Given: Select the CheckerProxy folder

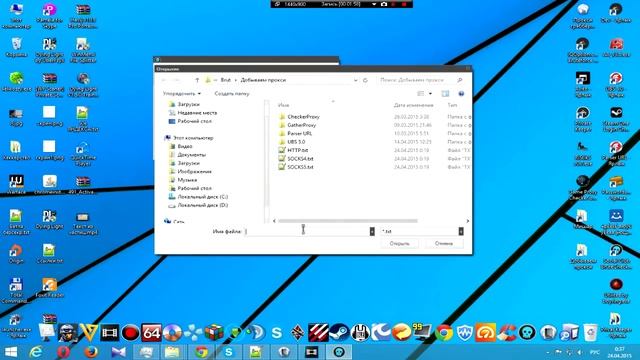Looking at the screenshot, I should coord(303,117).
